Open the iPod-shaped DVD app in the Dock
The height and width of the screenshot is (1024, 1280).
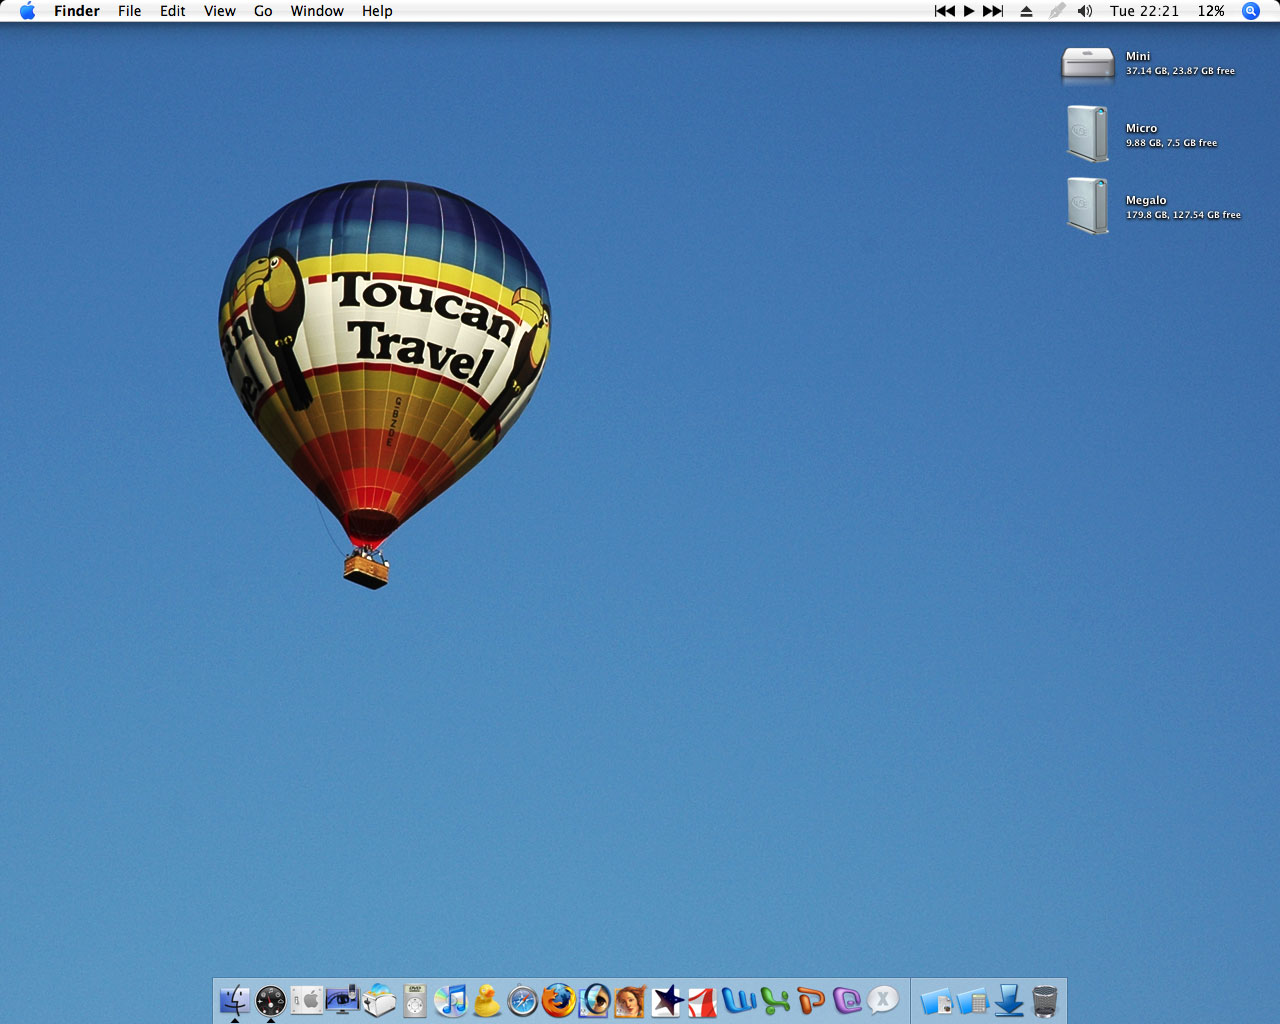tap(415, 1000)
